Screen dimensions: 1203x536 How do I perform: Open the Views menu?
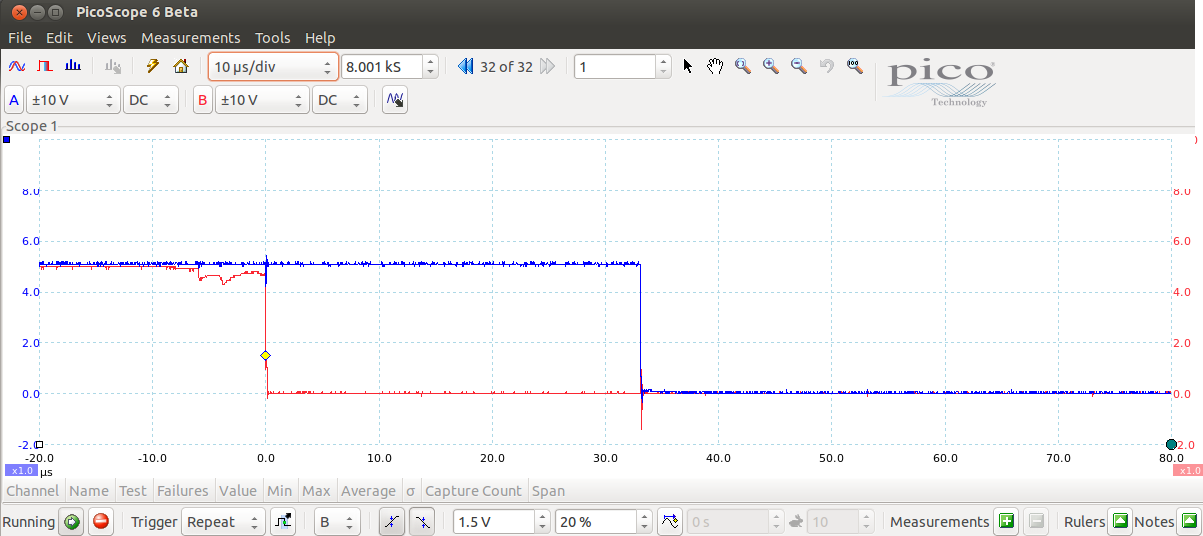pyautogui.click(x=107, y=38)
